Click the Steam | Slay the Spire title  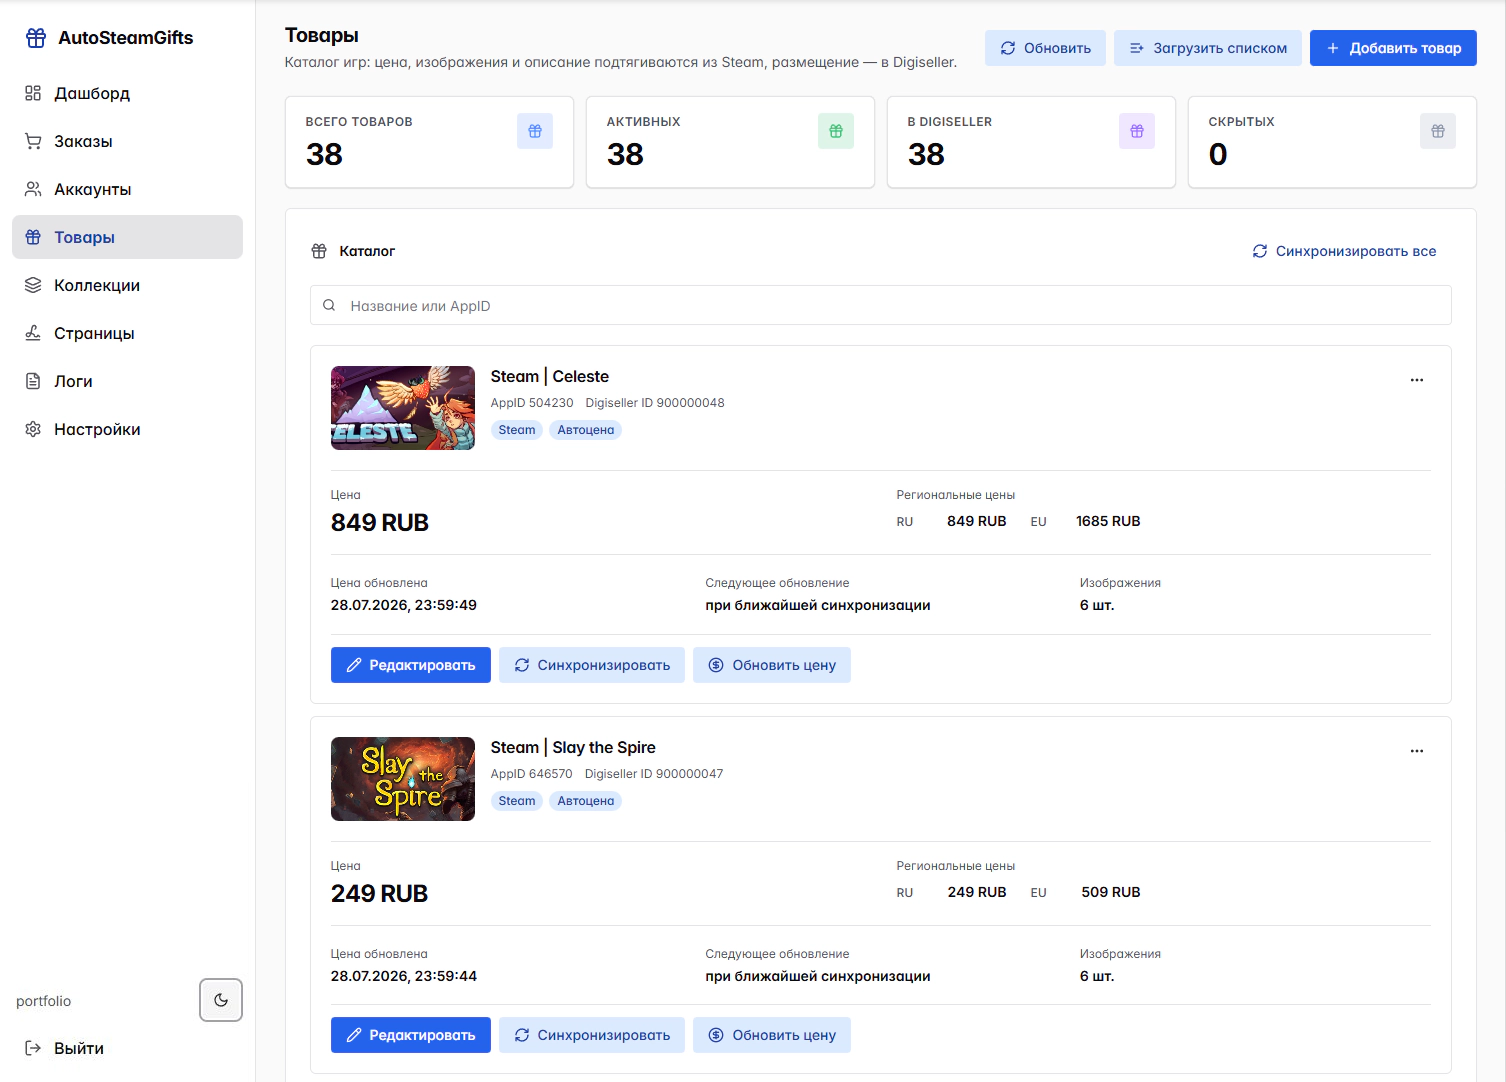573,747
